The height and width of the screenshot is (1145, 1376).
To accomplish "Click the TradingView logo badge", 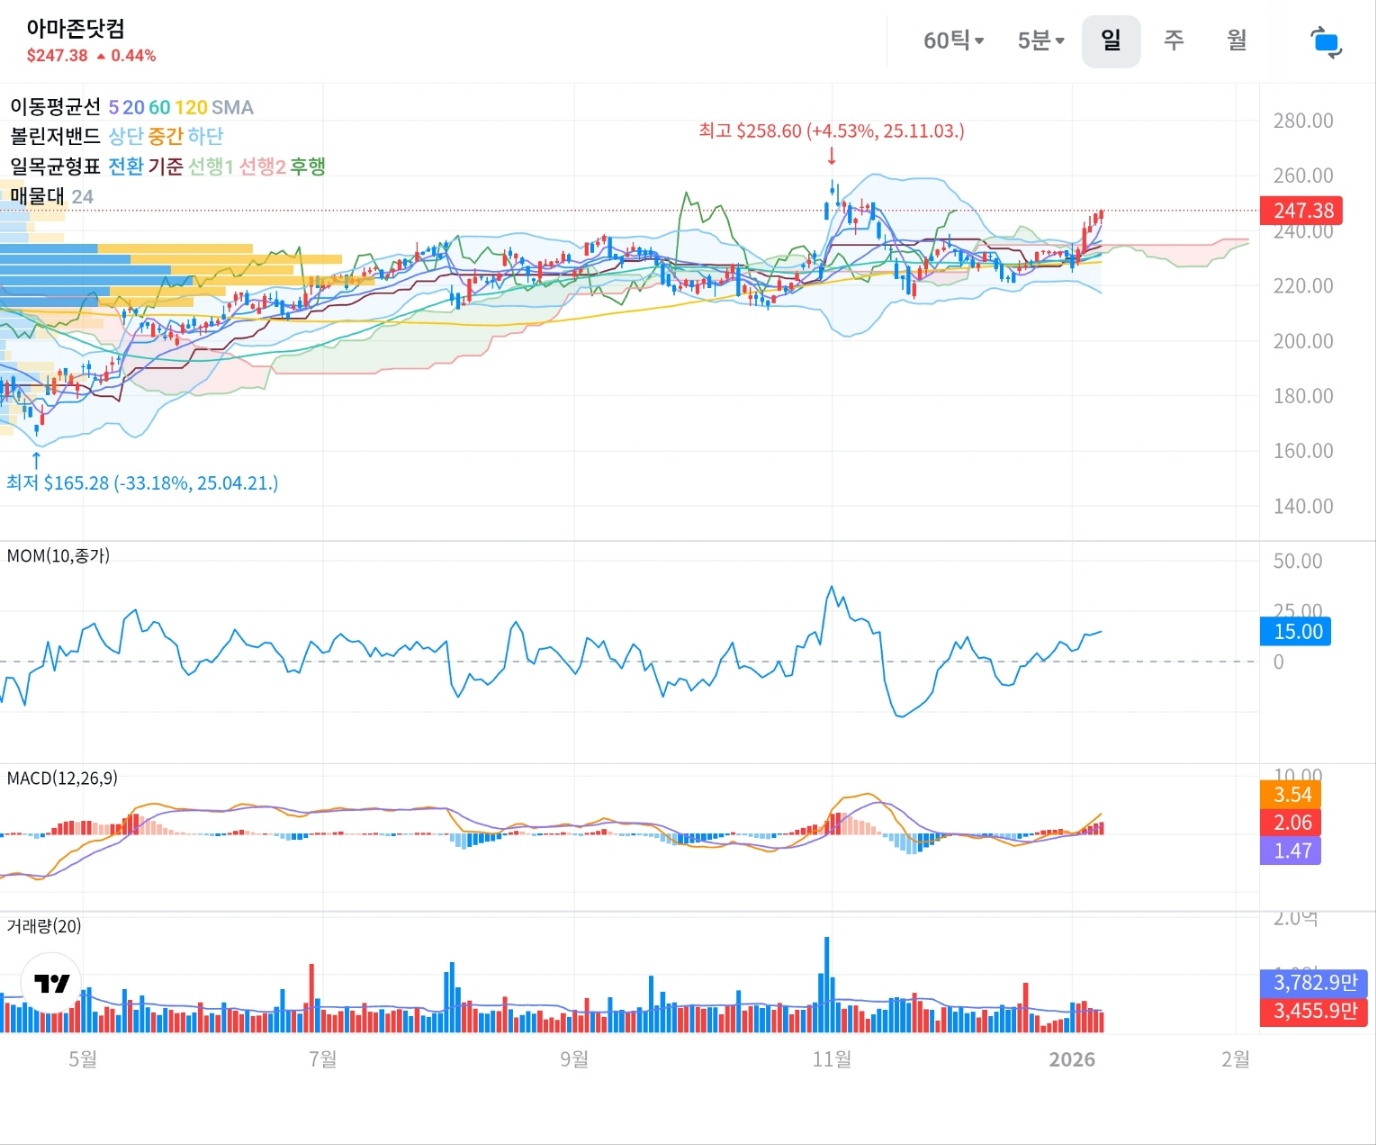I will [x=51, y=984].
